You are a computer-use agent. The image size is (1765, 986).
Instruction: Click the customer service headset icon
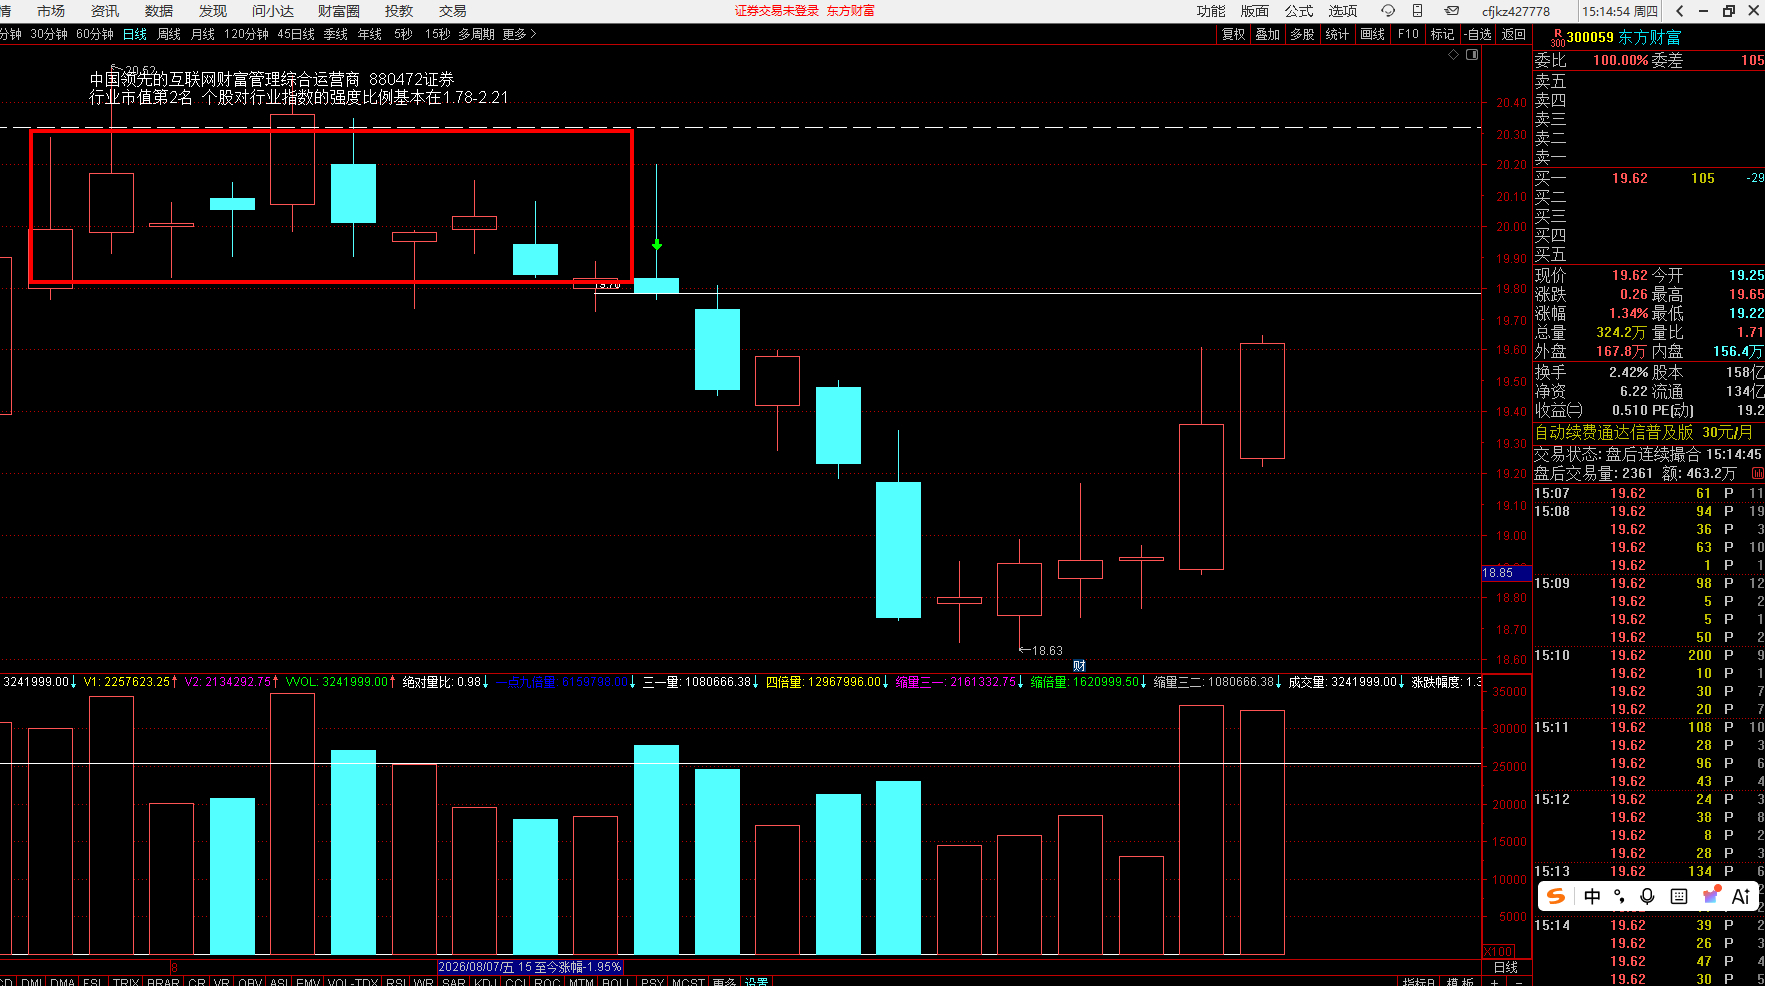tap(1388, 11)
